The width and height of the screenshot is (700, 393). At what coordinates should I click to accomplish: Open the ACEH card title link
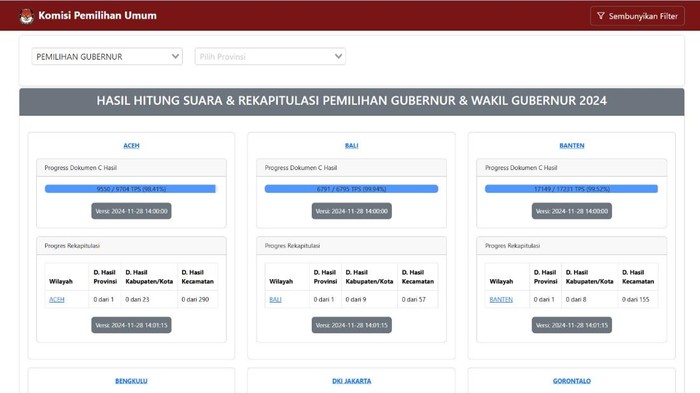click(x=131, y=146)
